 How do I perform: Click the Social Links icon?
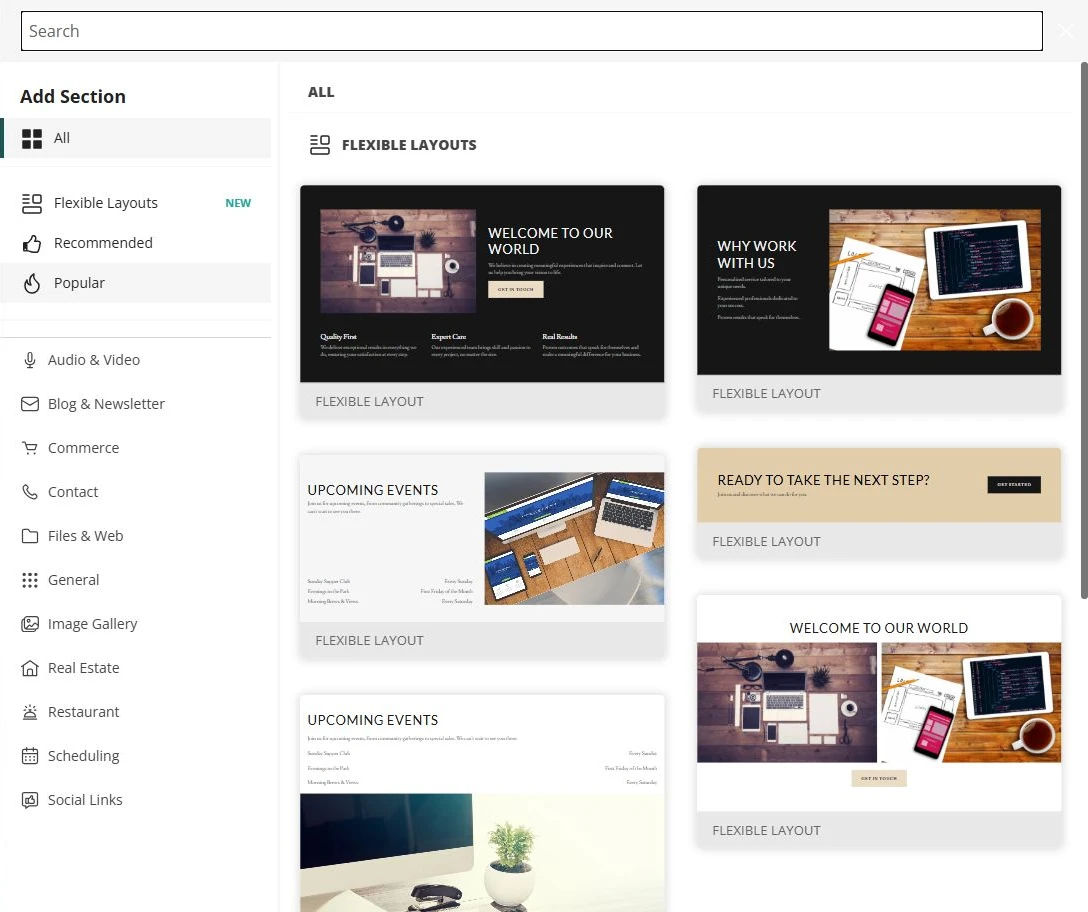click(30, 800)
